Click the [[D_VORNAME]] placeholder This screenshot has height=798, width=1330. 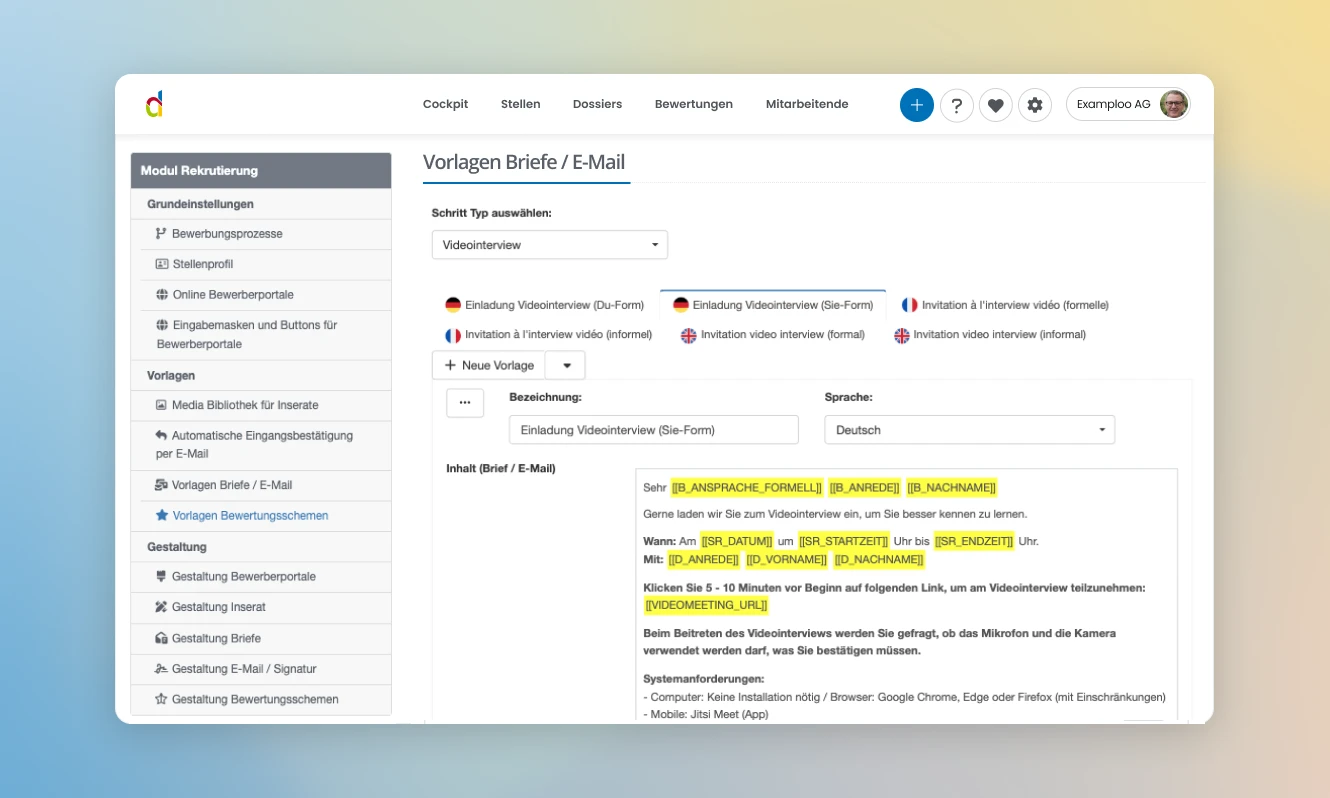(x=787, y=559)
